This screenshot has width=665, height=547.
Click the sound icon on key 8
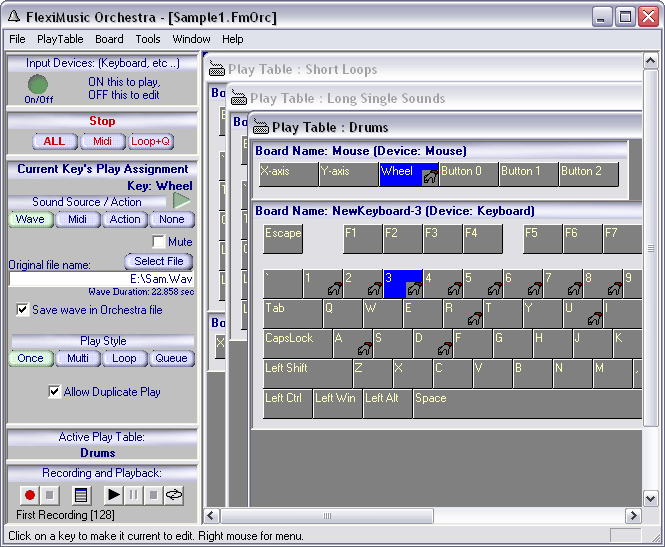pos(615,288)
